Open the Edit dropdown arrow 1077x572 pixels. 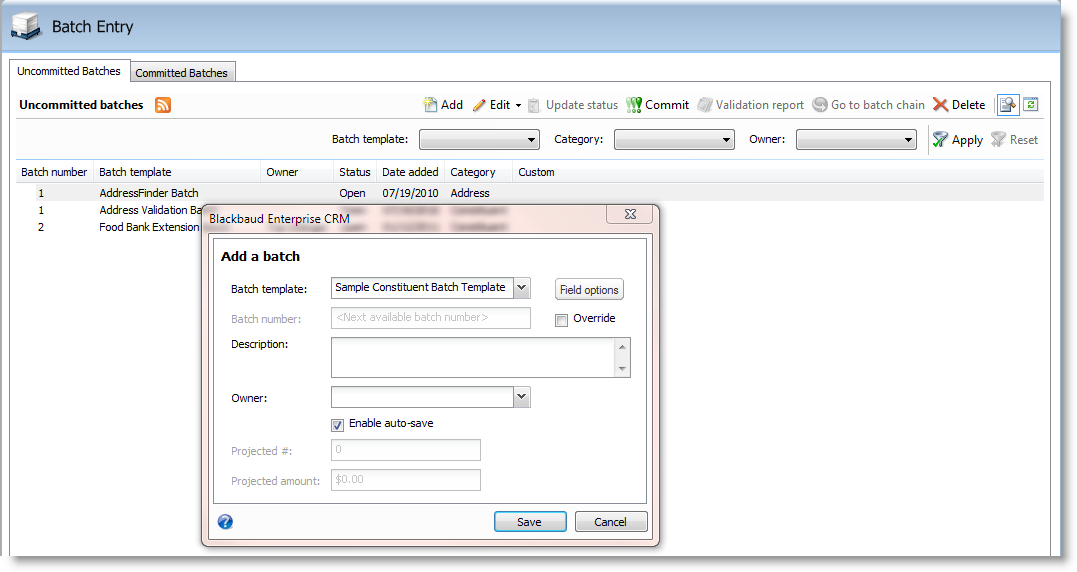(519, 106)
